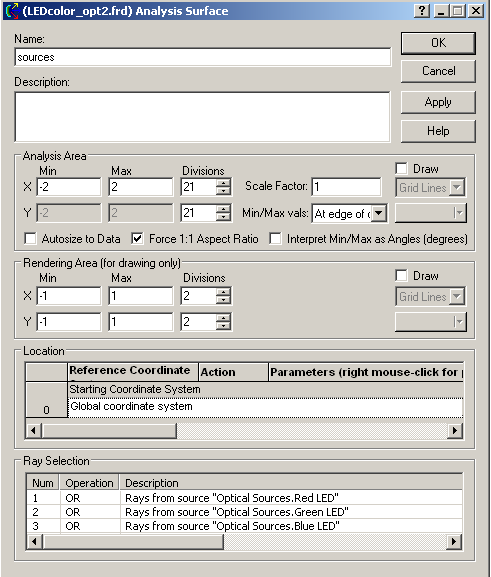Click Location scrollbar left arrow

tap(34, 431)
